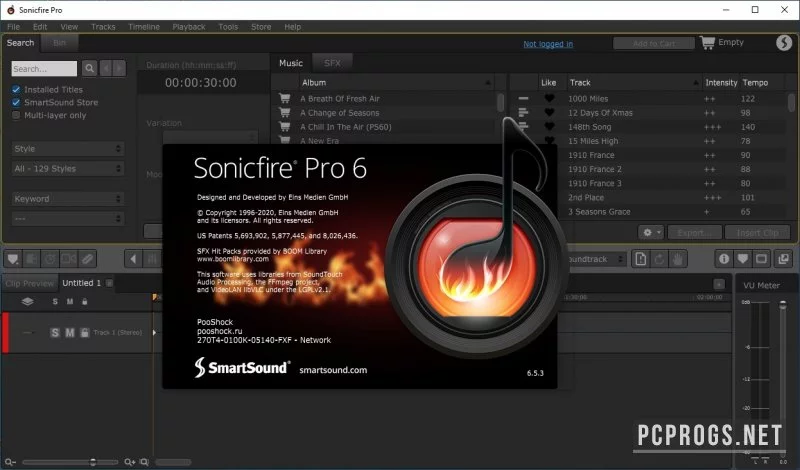Click the next search arrow button
Viewport: 800px width, 470px height.
click(x=119, y=68)
